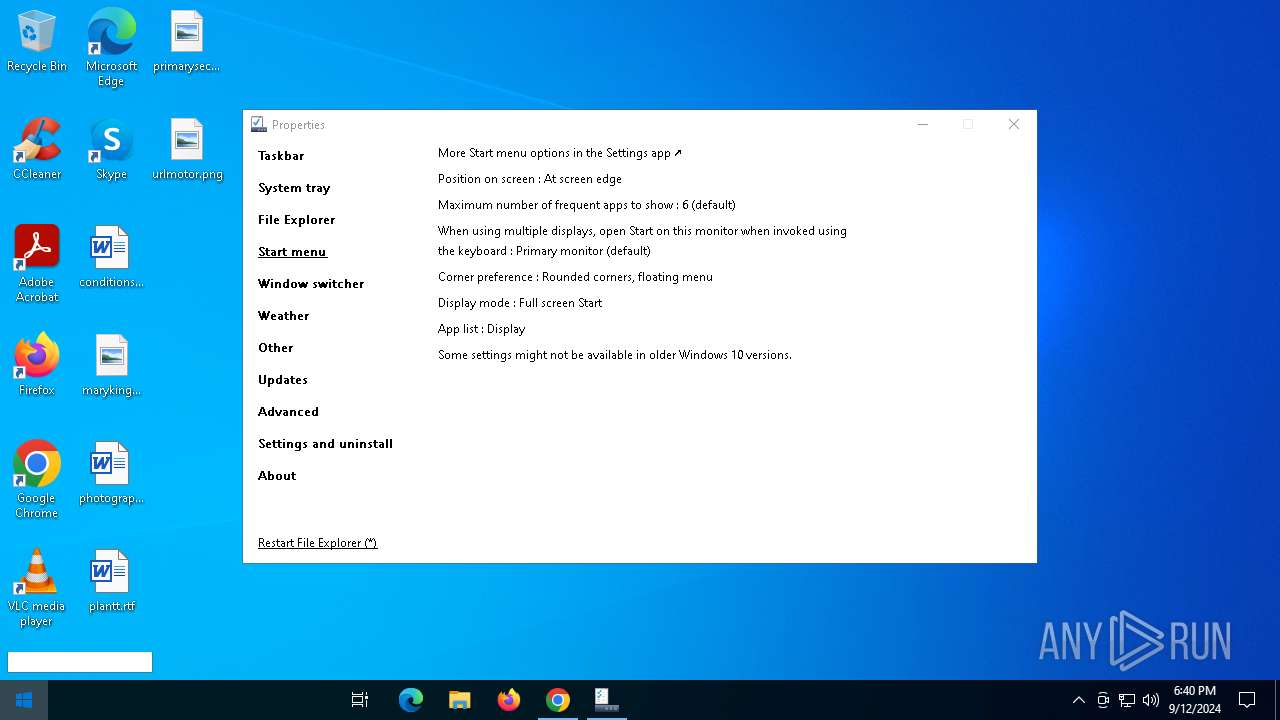
Task: Launch Firefox from the taskbar
Action: coord(509,700)
